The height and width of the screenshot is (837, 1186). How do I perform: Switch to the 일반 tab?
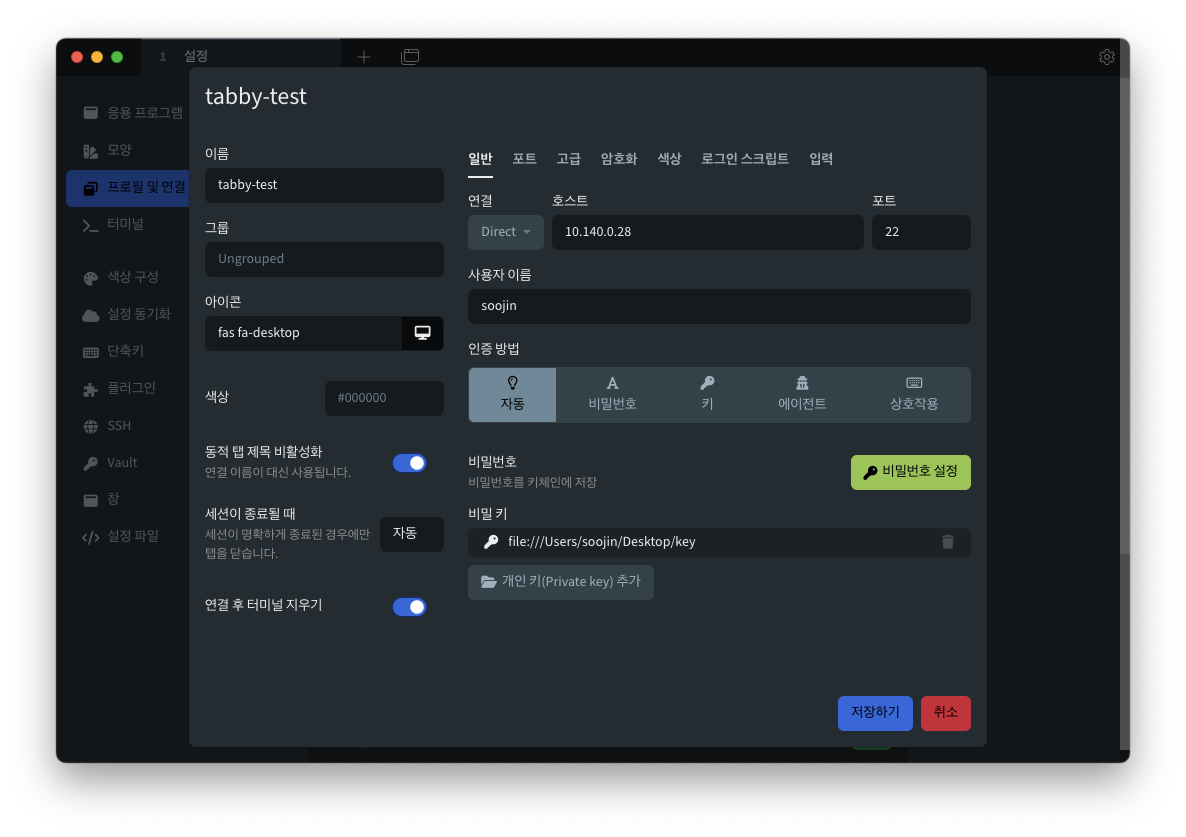coord(480,159)
